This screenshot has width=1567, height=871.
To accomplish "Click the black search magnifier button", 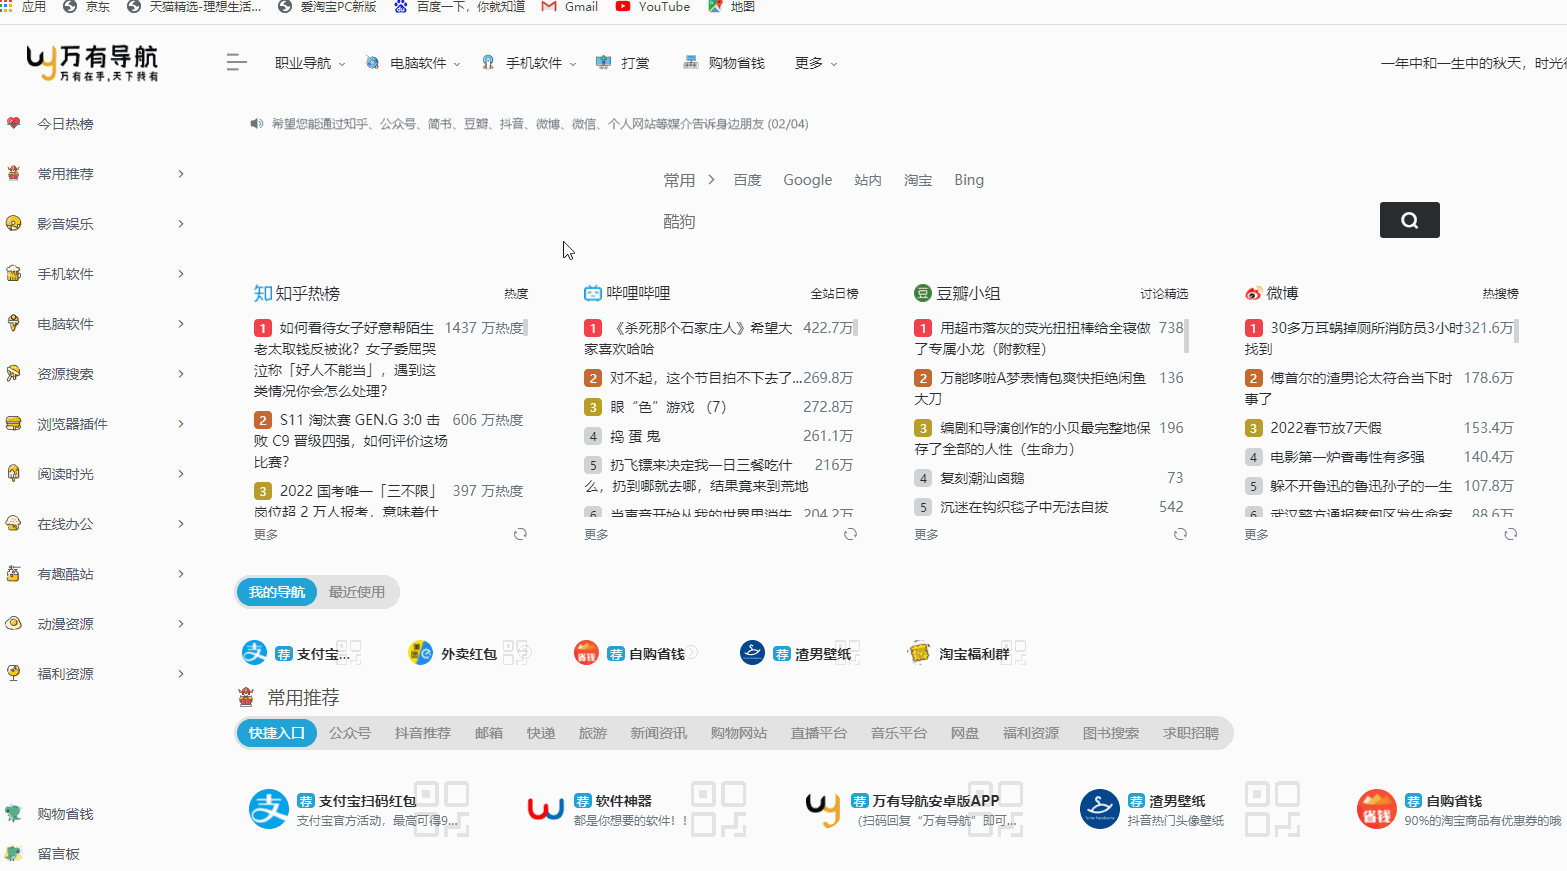I will (1409, 220).
